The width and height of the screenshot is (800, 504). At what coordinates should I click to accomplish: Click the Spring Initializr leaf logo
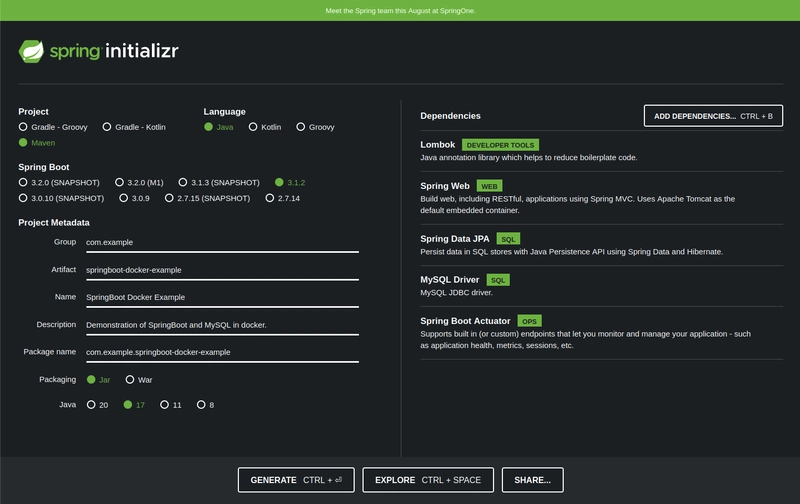(31, 51)
